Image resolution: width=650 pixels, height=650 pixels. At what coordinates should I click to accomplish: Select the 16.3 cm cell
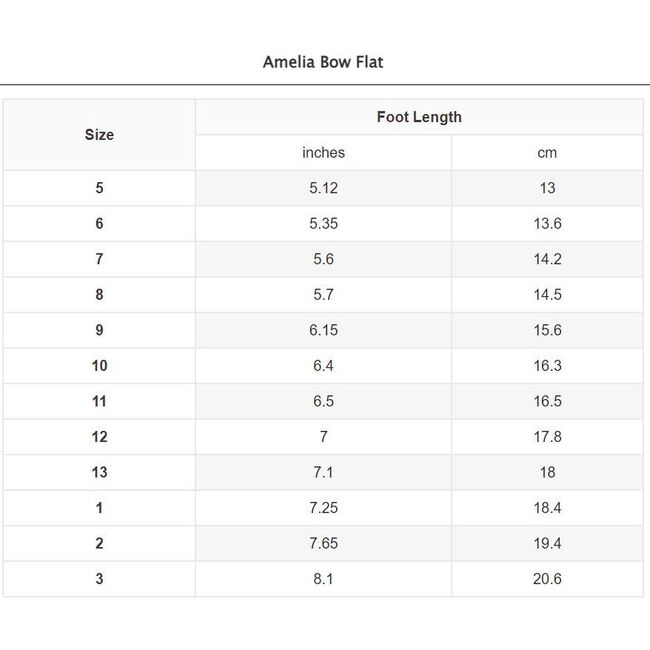coord(547,366)
